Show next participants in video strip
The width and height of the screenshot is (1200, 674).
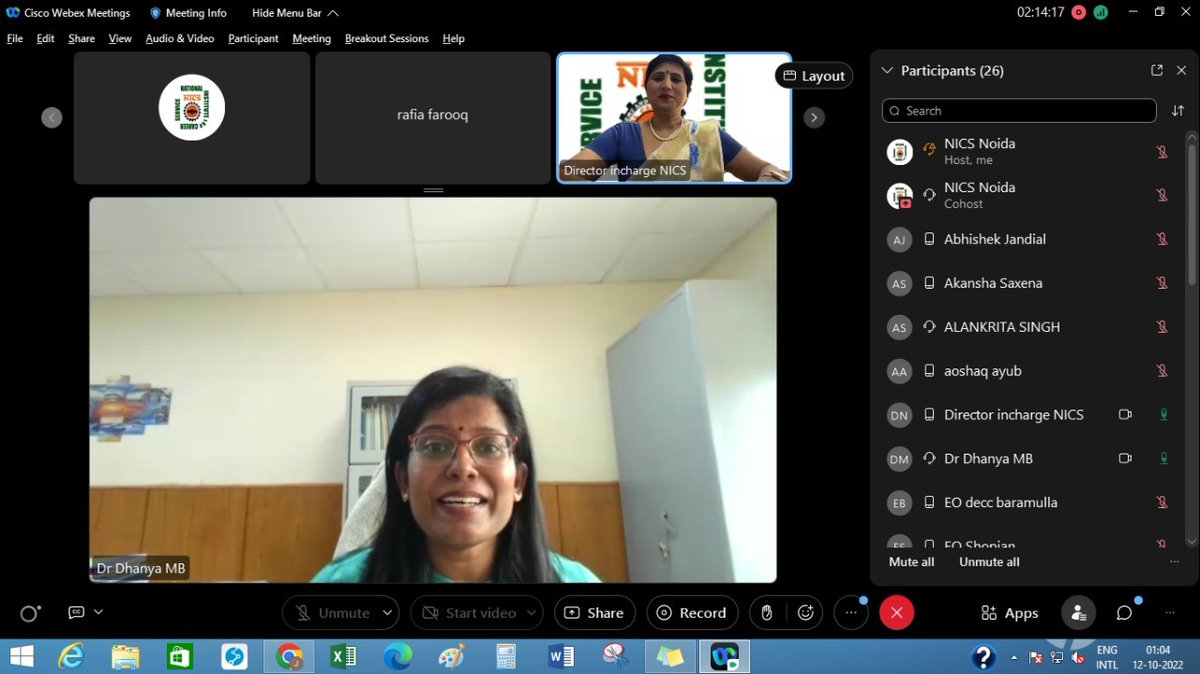814,117
